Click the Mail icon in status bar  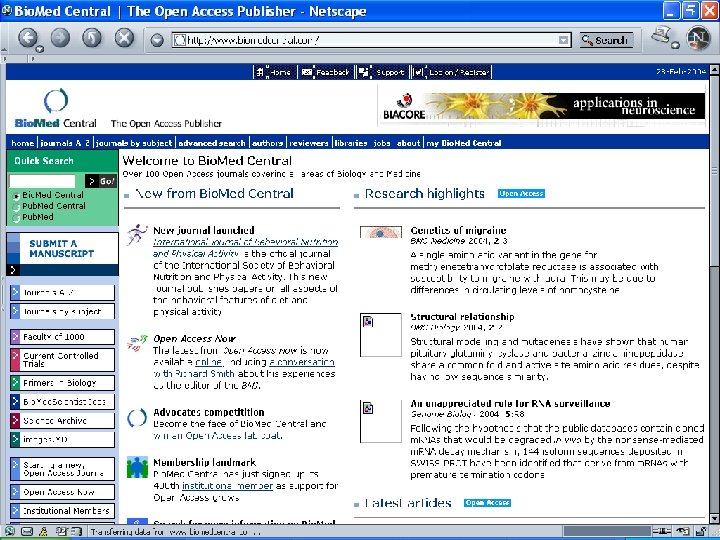27,532
